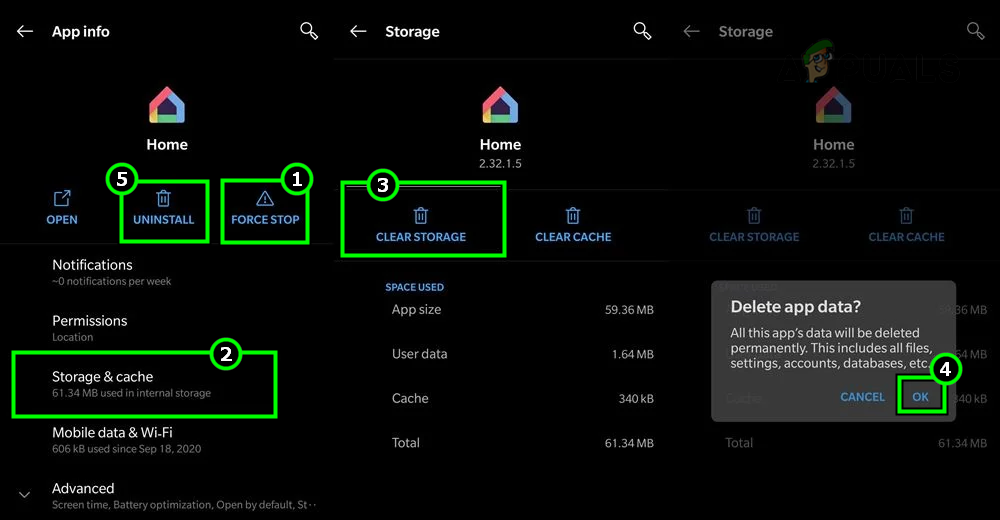
Task: Open Storage & cache settings
Action: pos(132,383)
